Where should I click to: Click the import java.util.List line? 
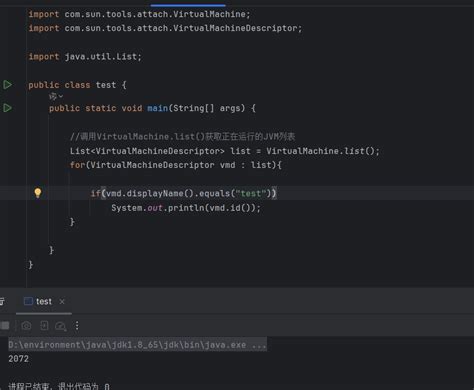tap(85, 57)
